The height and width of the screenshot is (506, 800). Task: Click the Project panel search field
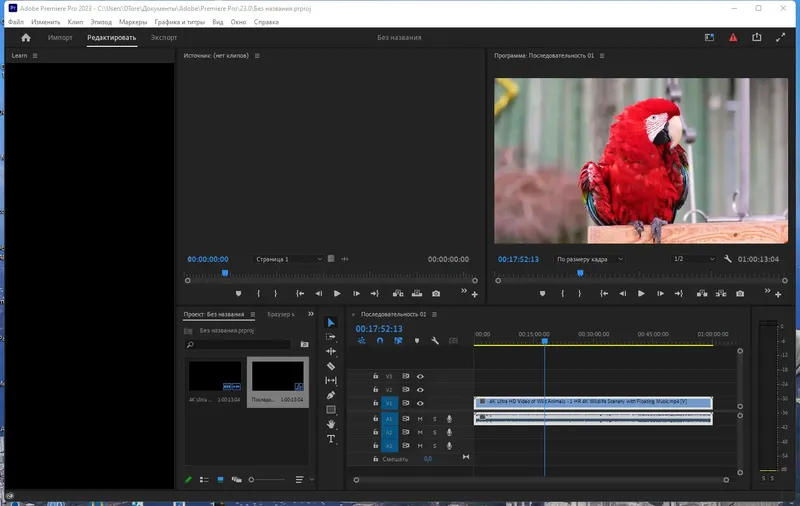[240, 344]
